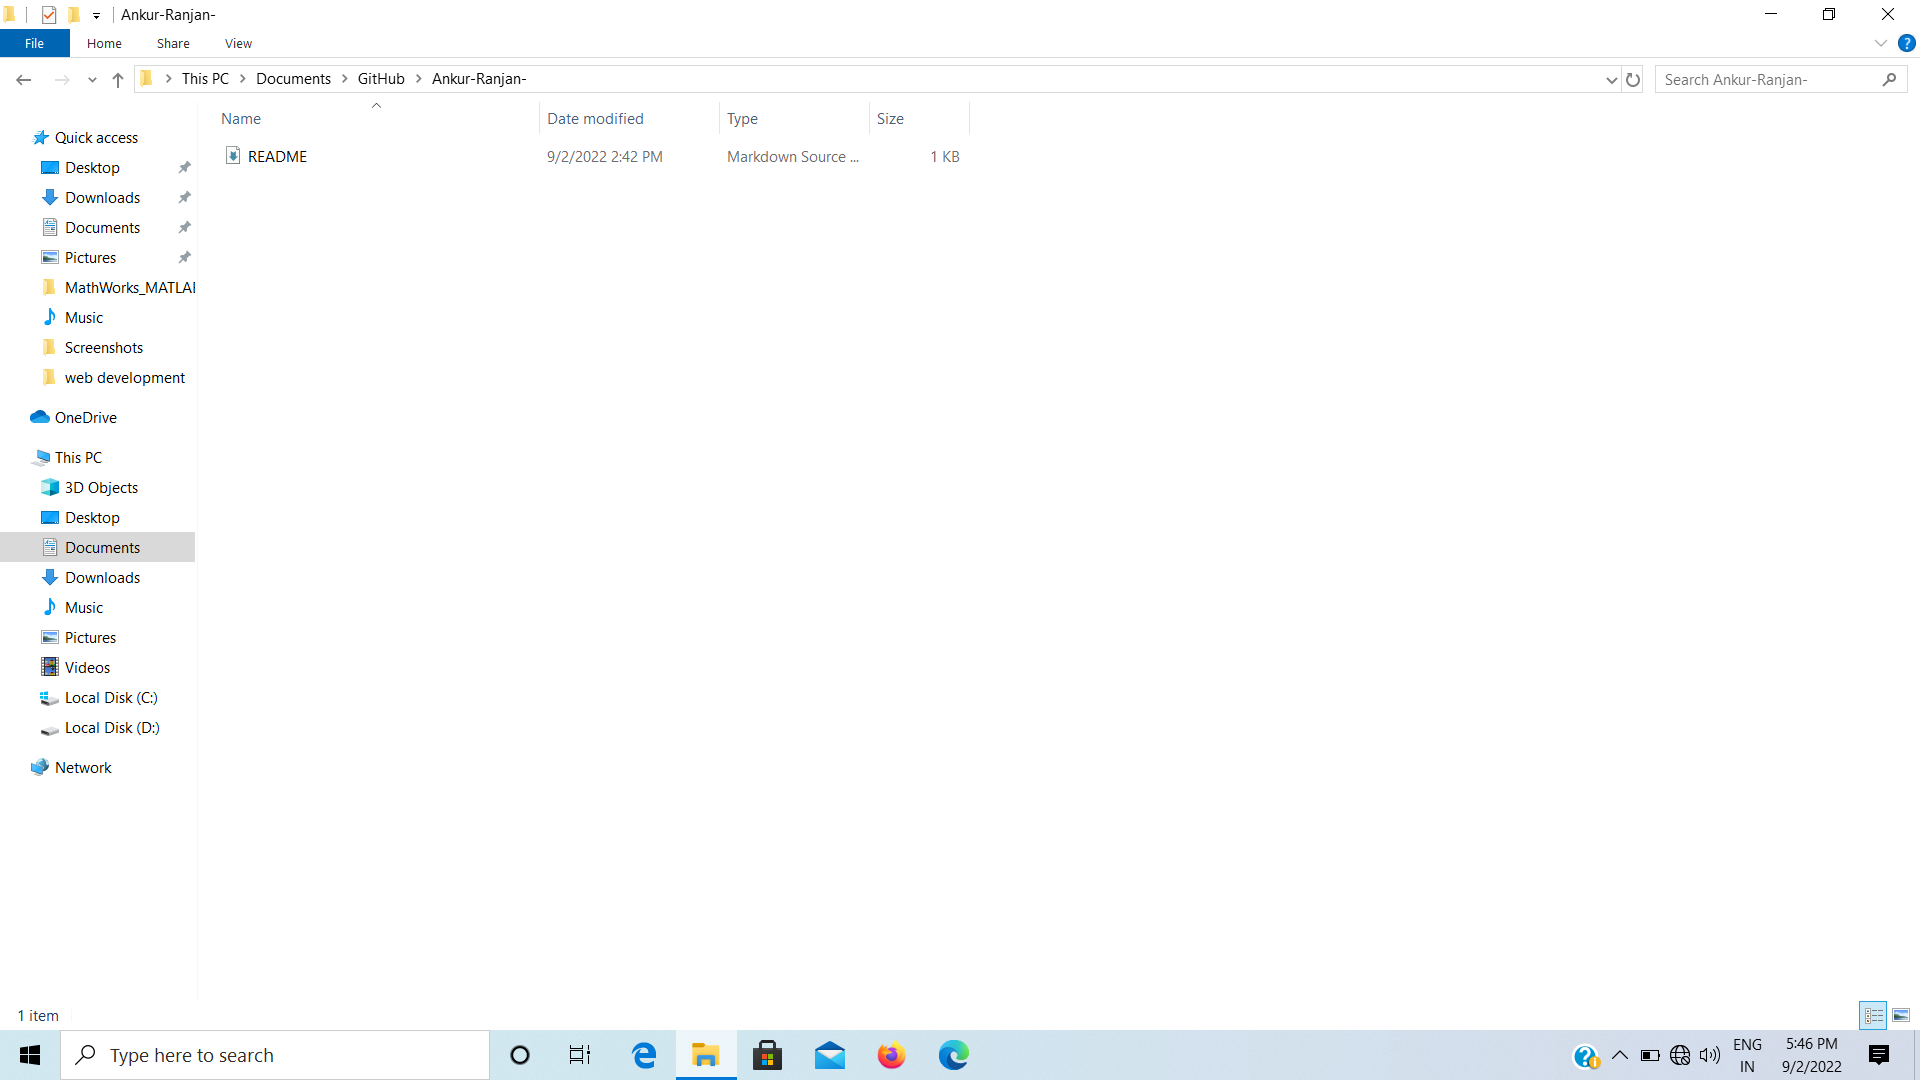This screenshot has width=1920, height=1080.
Task: Unpin Desktop from Quick access
Action: click(x=184, y=167)
